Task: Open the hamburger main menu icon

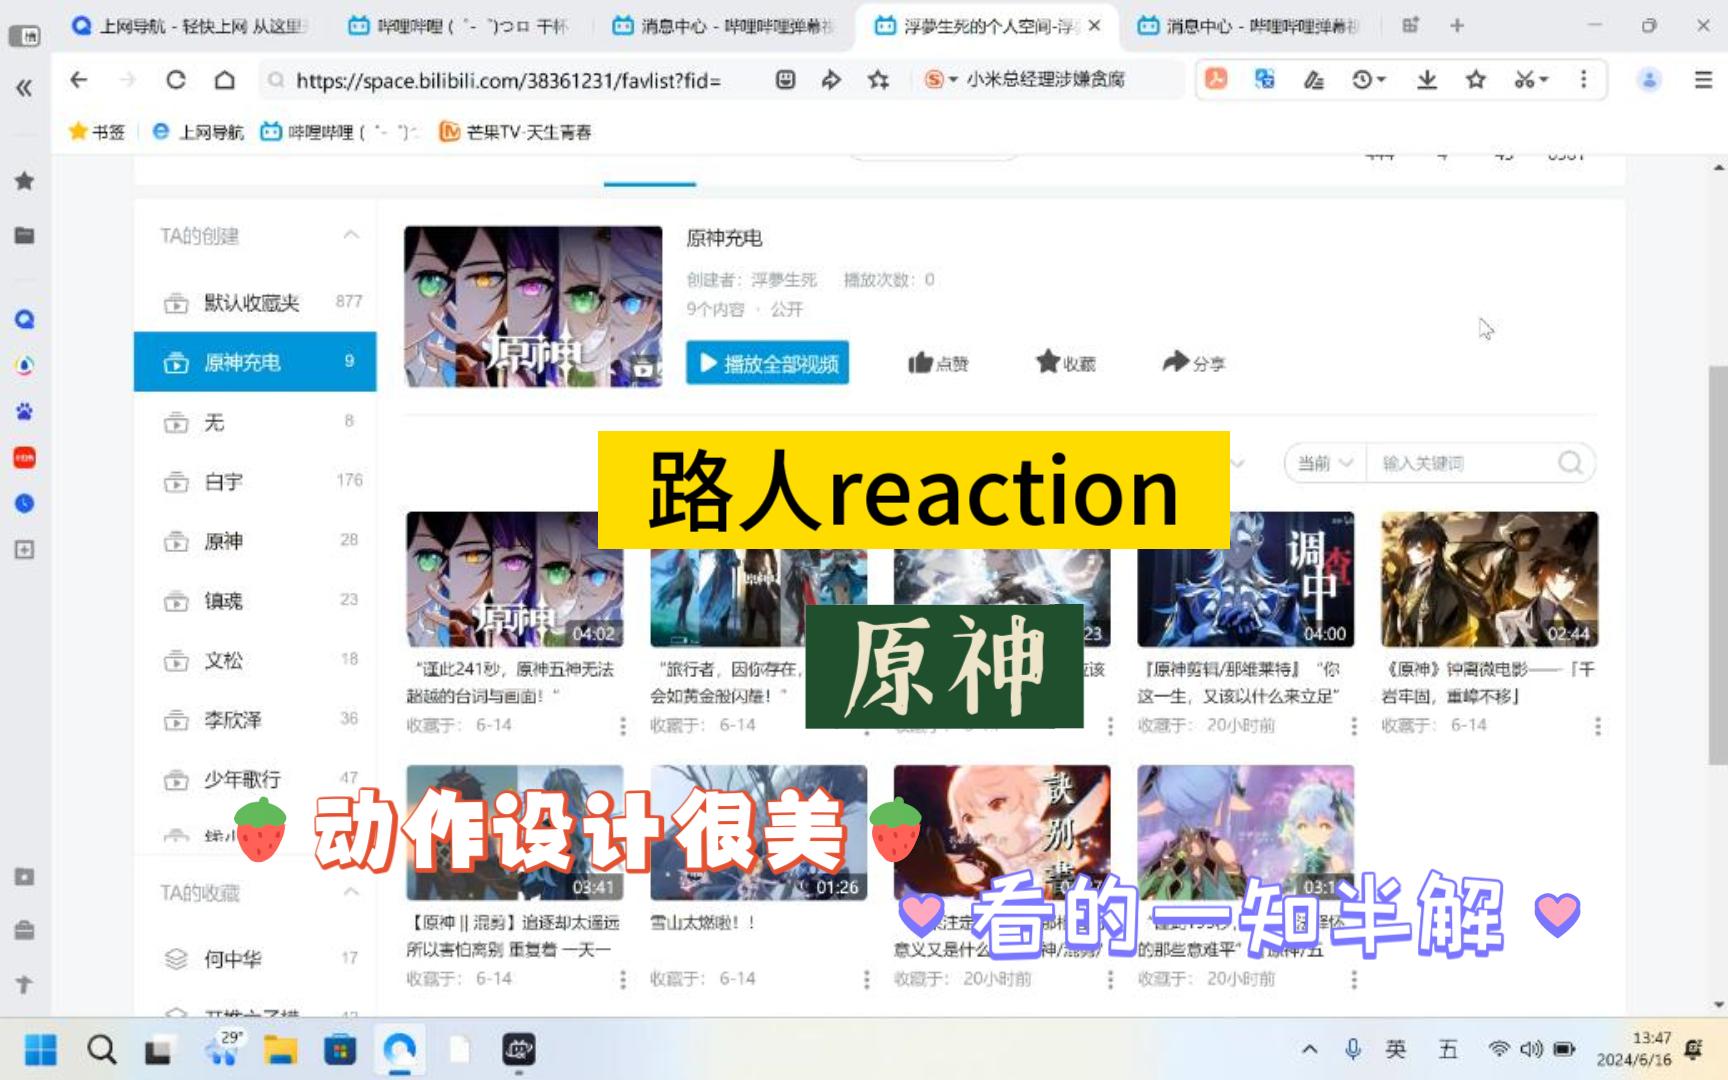Action: coord(1703,80)
